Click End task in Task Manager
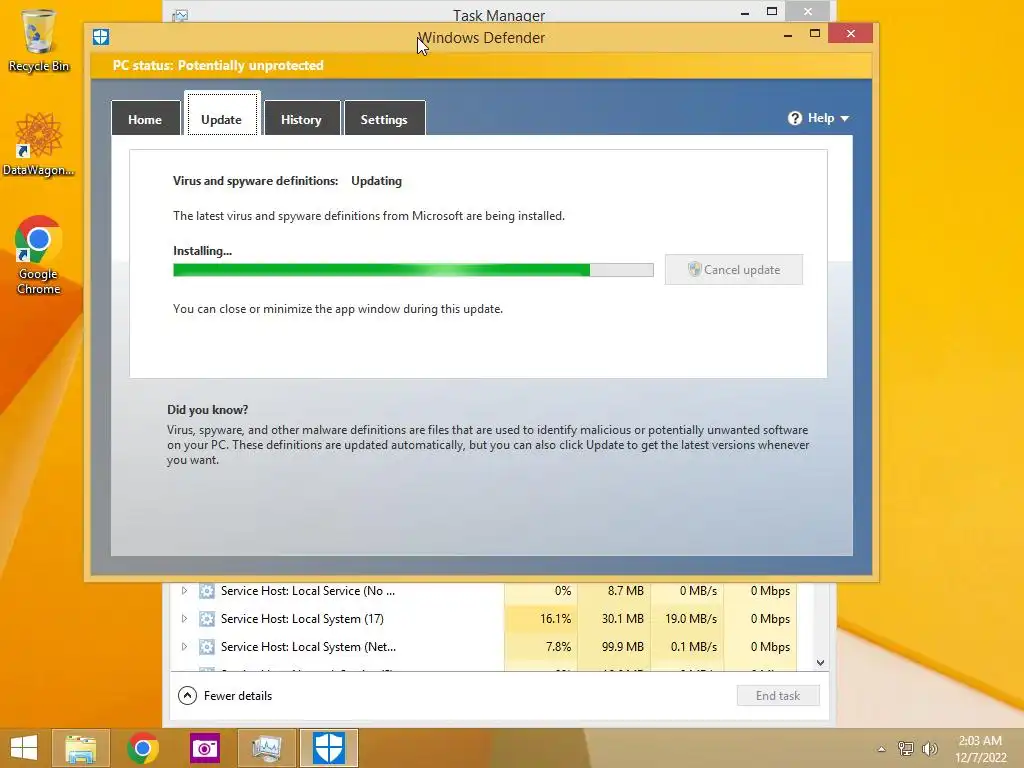 coord(778,696)
